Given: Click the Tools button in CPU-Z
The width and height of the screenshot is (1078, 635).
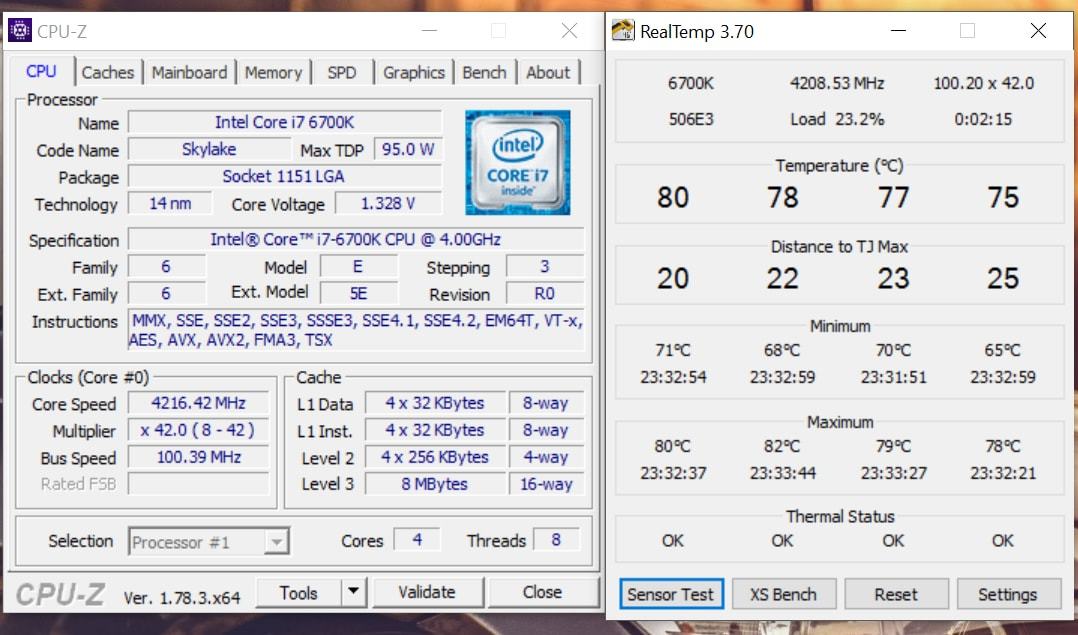Looking at the screenshot, I should tap(298, 592).
